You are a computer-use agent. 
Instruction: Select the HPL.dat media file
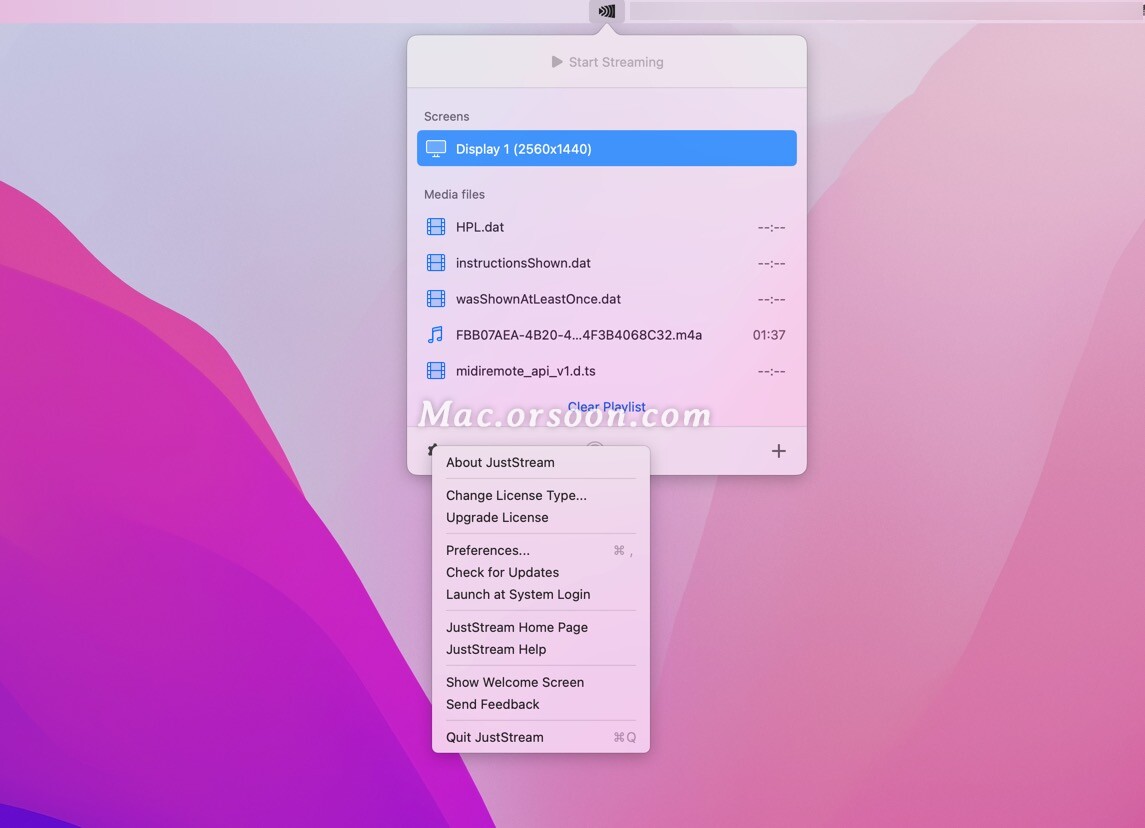click(607, 227)
